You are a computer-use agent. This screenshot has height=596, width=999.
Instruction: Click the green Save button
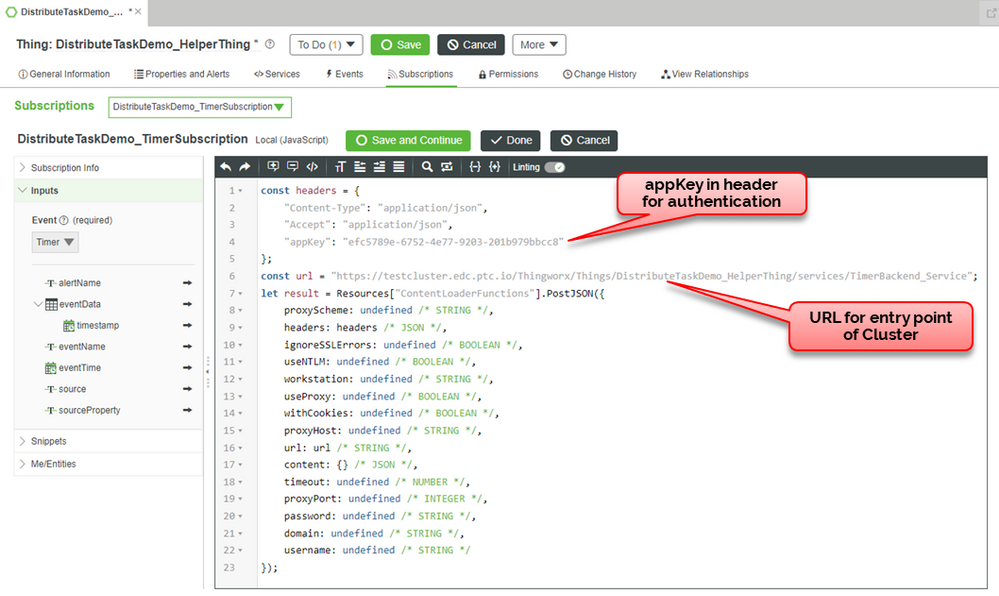click(401, 45)
